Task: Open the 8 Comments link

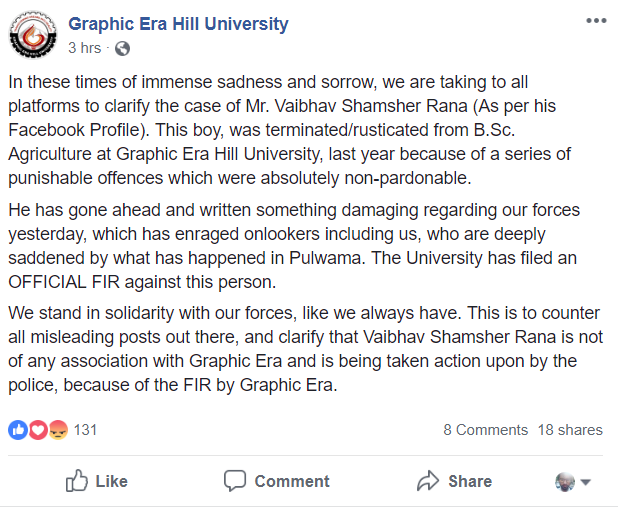Action: (x=485, y=430)
